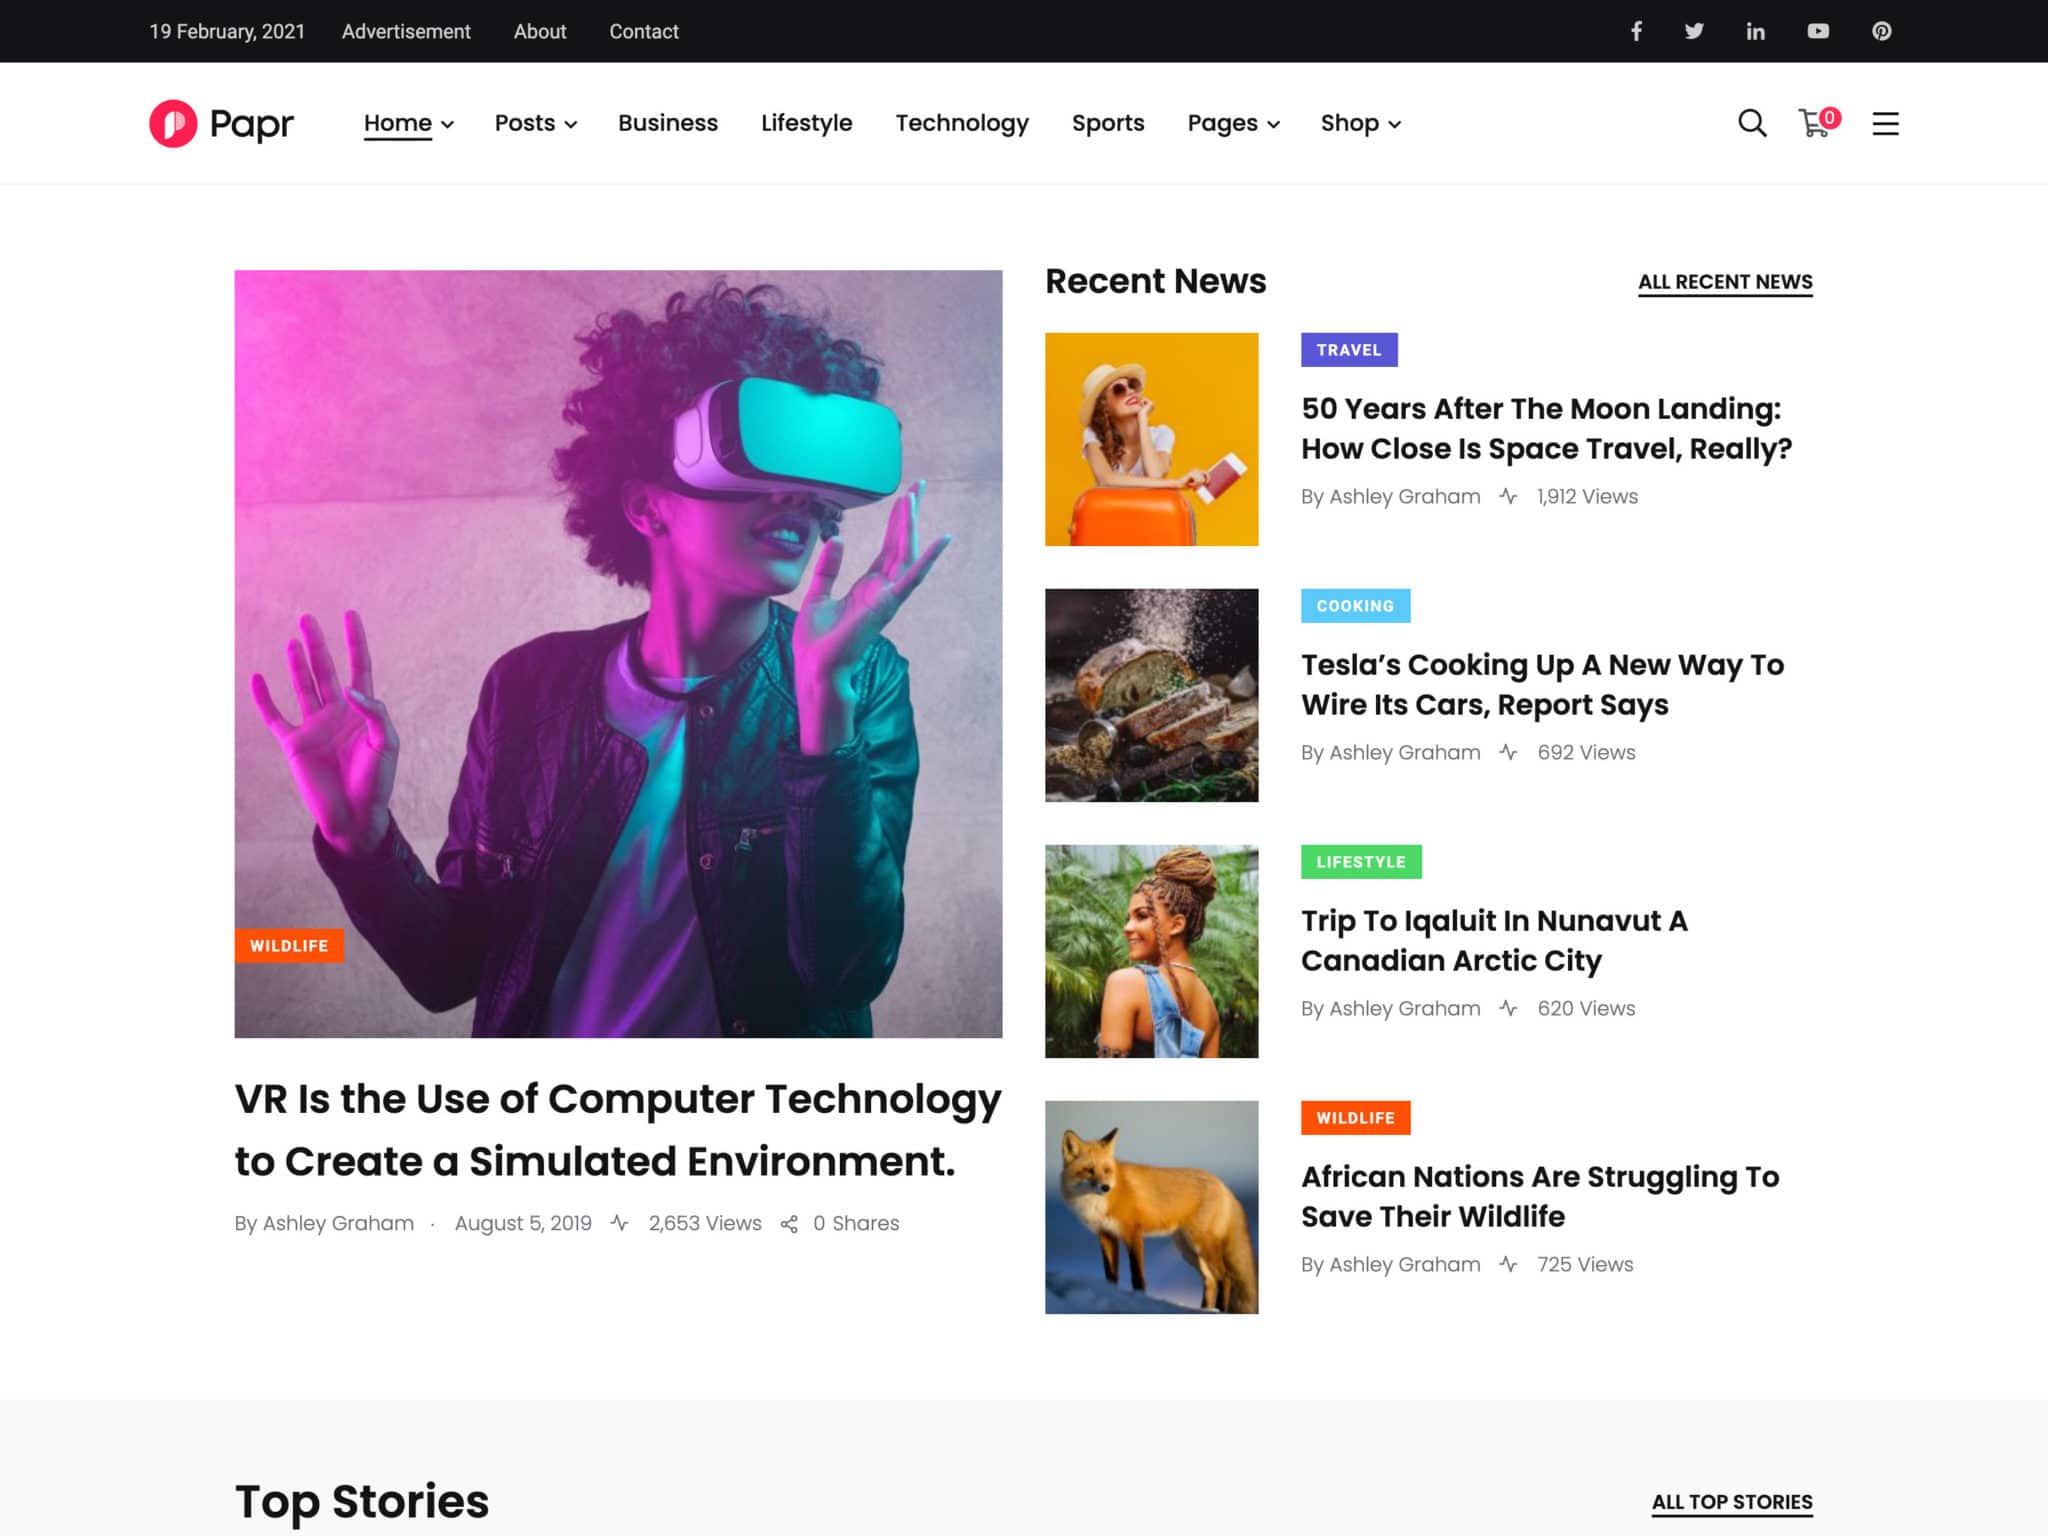The image size is (2048, 1536).
Task: Click the fox article thumbnail
Action: coord(1151,1206)
